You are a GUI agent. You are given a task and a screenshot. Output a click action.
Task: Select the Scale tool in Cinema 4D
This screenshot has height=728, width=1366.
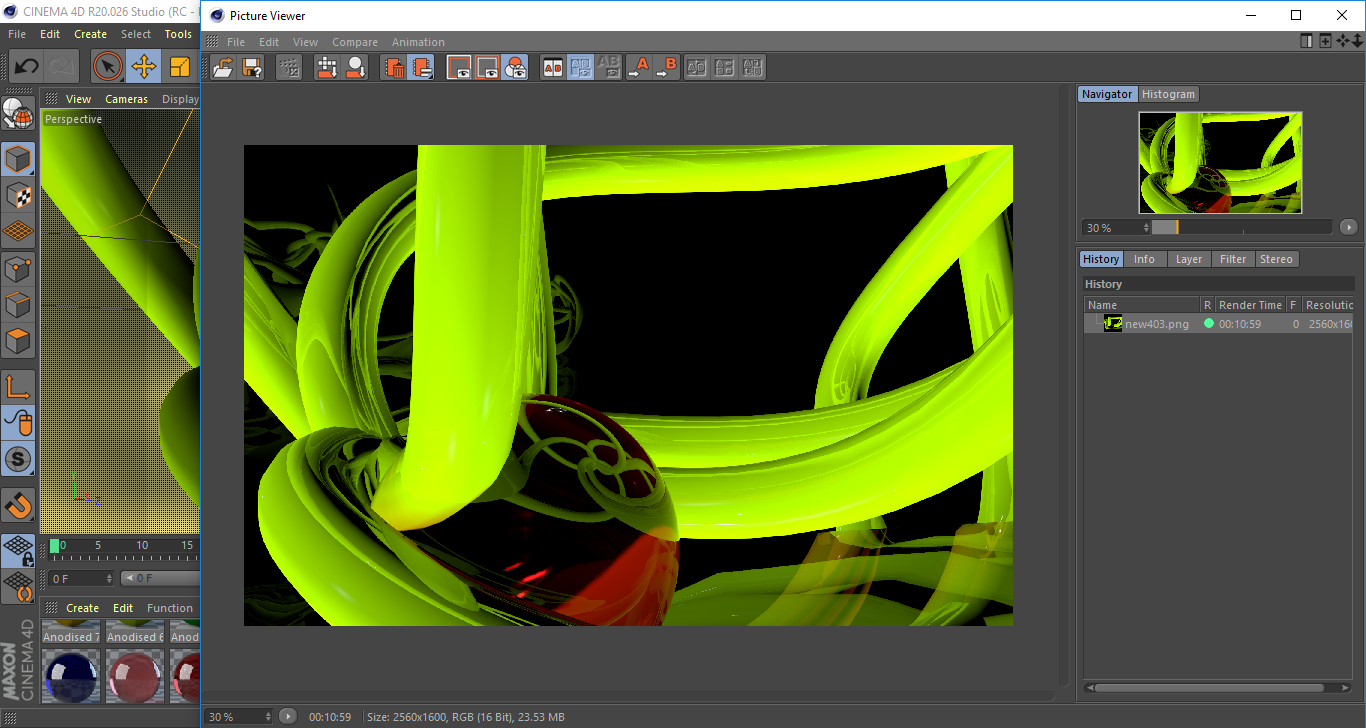180,67
